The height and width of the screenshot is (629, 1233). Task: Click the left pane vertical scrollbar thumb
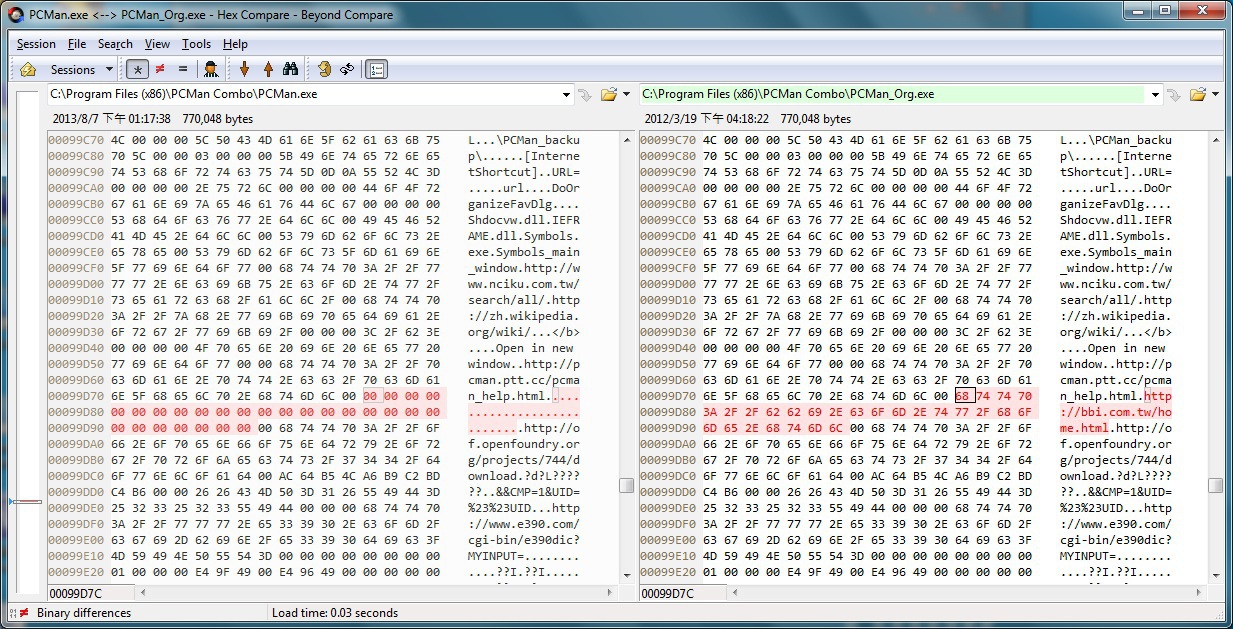[626, 485]
